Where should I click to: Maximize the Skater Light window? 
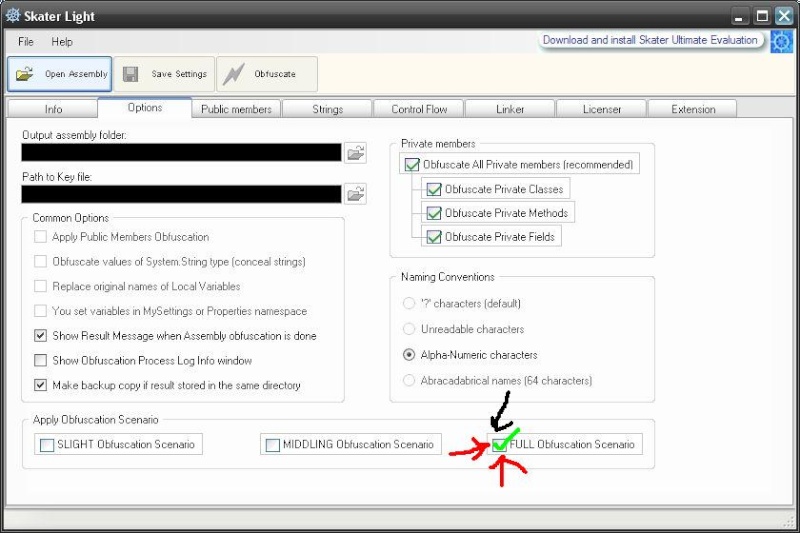pos(762,16)
